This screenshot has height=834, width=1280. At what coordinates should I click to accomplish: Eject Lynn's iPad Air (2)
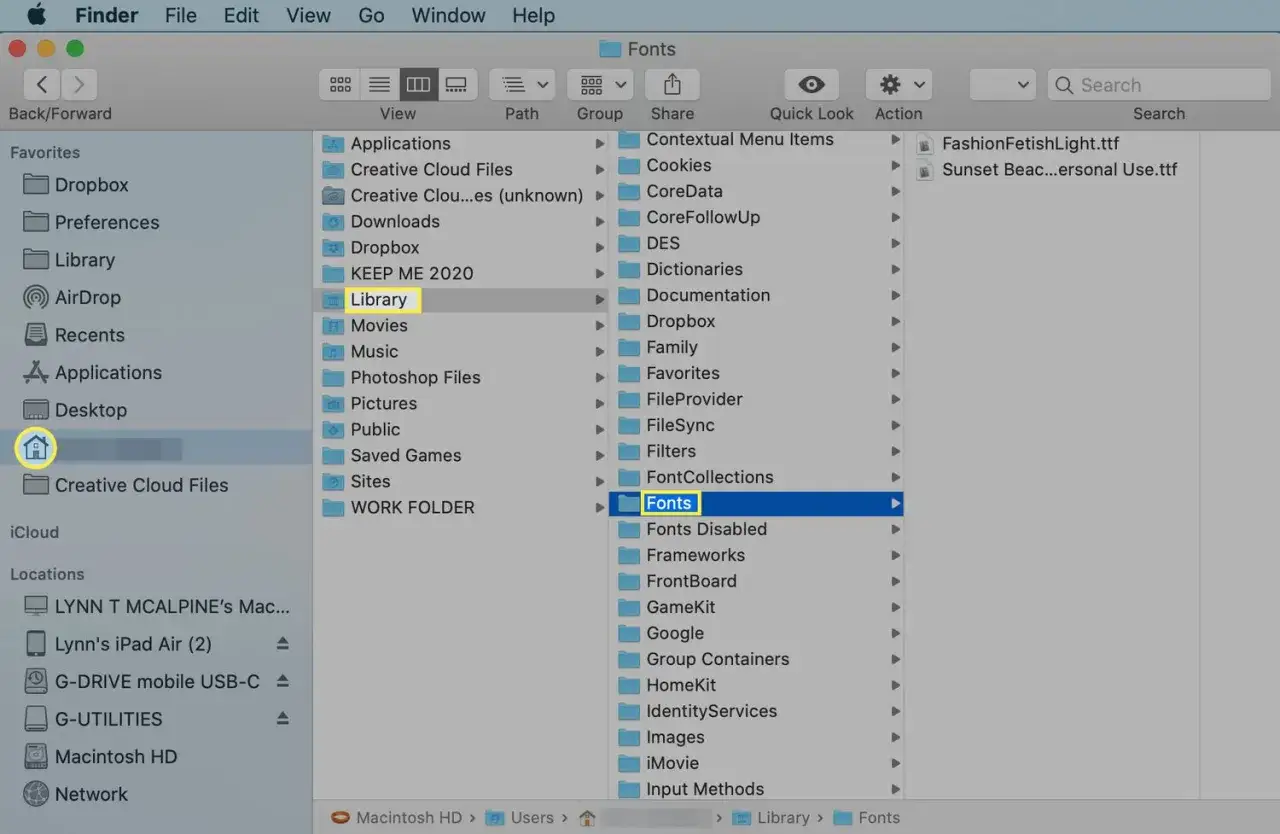pyautogui.click(x=282, y=643)
